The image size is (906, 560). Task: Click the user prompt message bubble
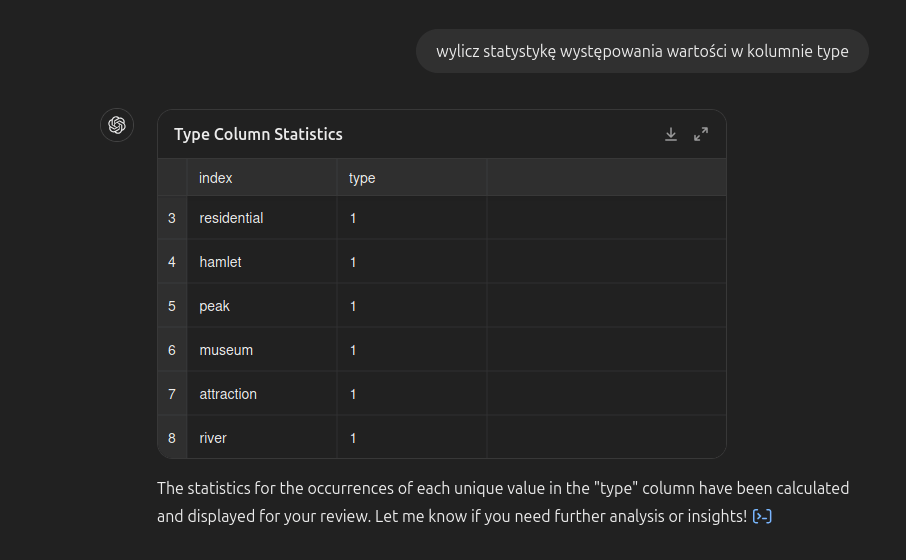[x=642, y=51]
